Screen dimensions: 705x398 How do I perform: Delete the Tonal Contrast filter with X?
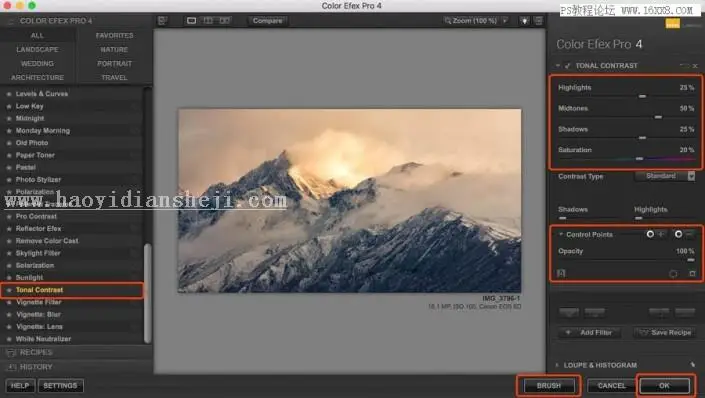tap(695, 66)
